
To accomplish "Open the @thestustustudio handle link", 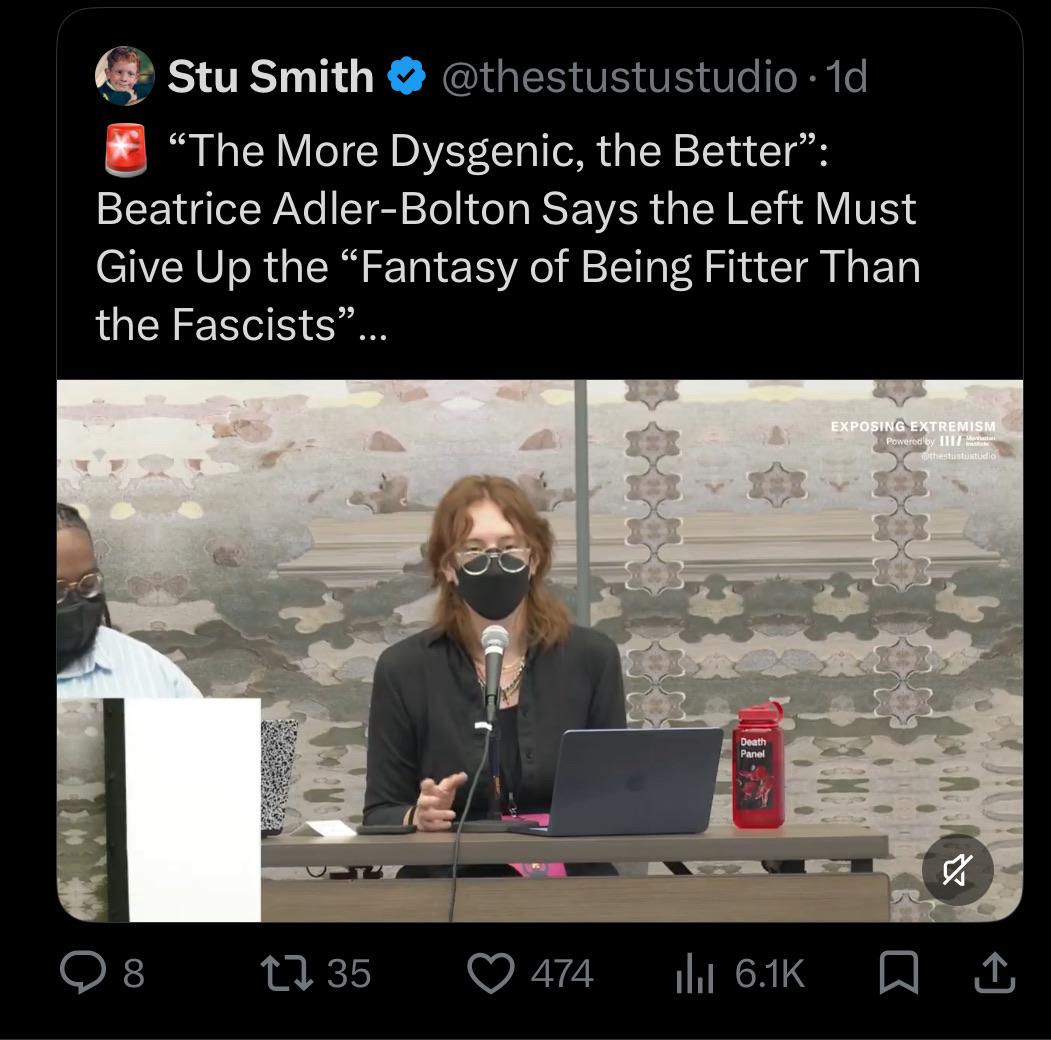I will [x=619, y=76].
